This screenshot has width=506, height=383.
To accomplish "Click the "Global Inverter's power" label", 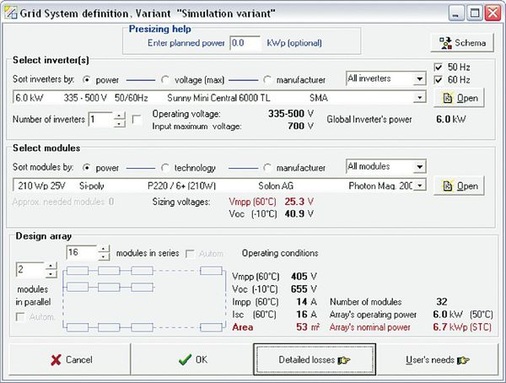I will click(x=369, y=119).
